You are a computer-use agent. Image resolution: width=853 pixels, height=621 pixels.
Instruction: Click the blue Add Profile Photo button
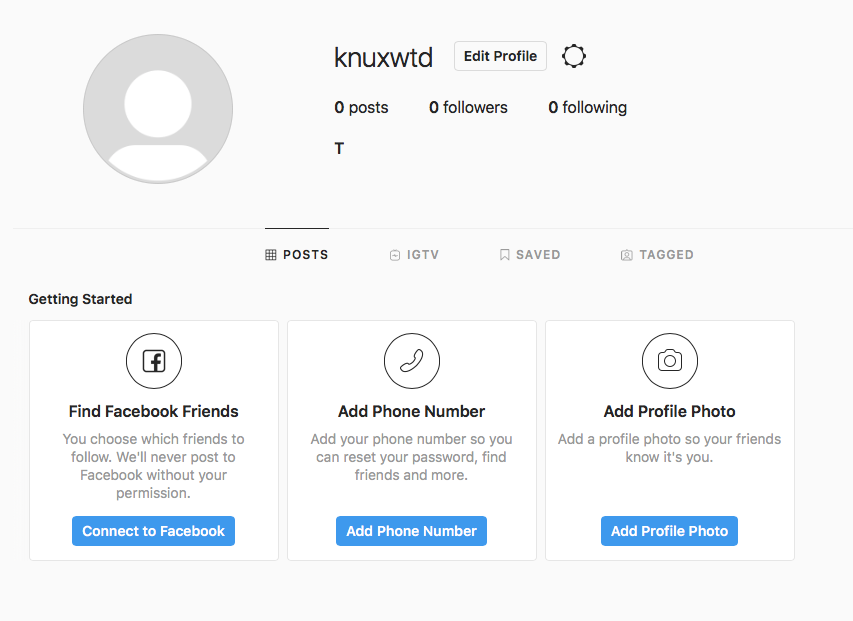669,531
